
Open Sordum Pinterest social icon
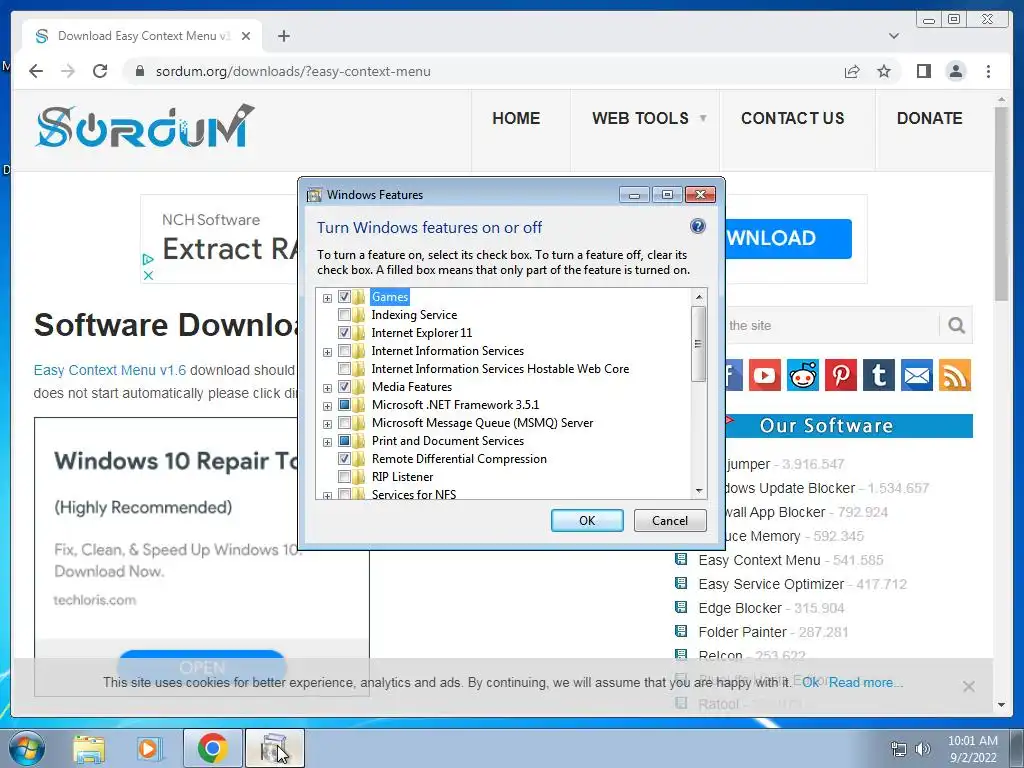[x=840, y=375]
